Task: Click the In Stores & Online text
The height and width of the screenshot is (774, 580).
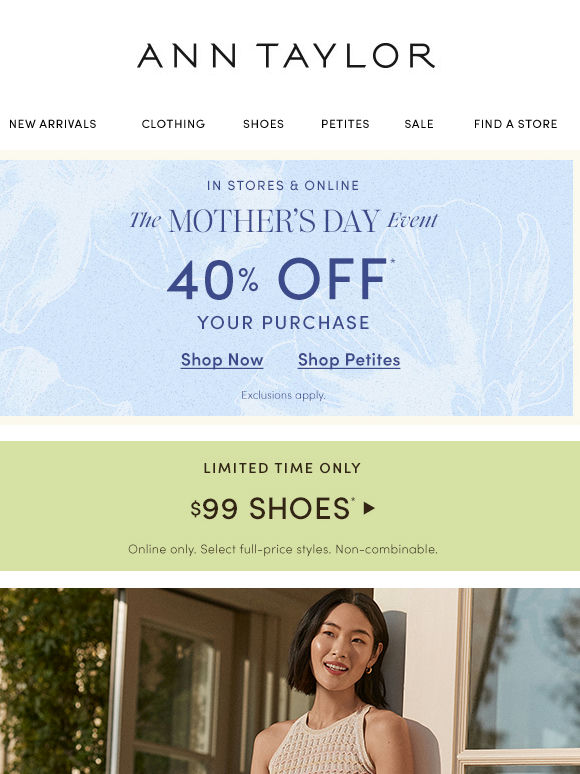Action: point(283,186)
